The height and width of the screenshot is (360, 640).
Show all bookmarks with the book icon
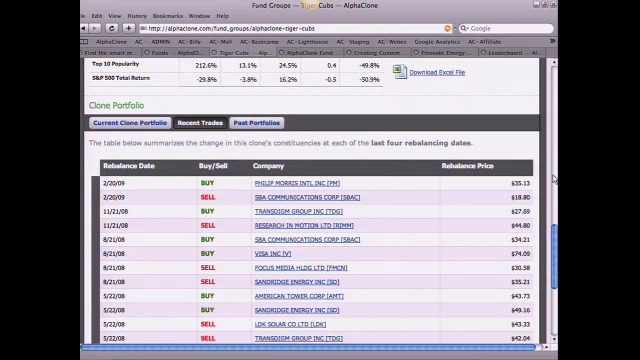(x=84, y=42)
